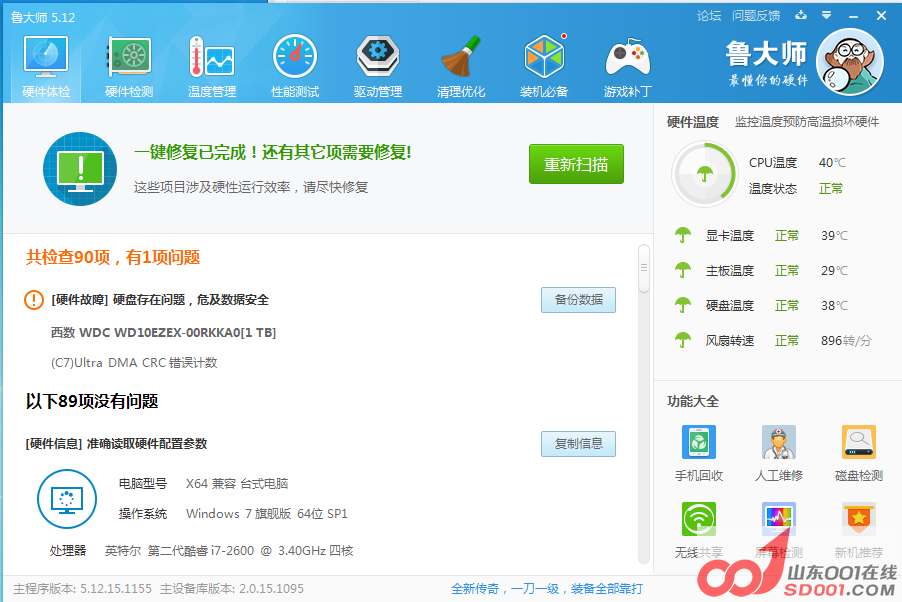Viewport: 902px width, 602px height.
Task: Switch to 硬件检测 hardware detection tab
Action: (x=129, y=66)
